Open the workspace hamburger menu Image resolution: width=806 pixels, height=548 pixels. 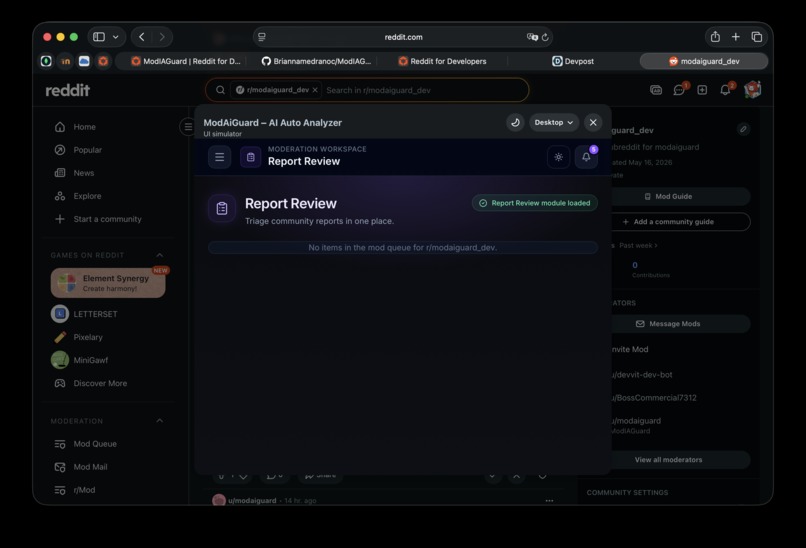click(219, 157)
